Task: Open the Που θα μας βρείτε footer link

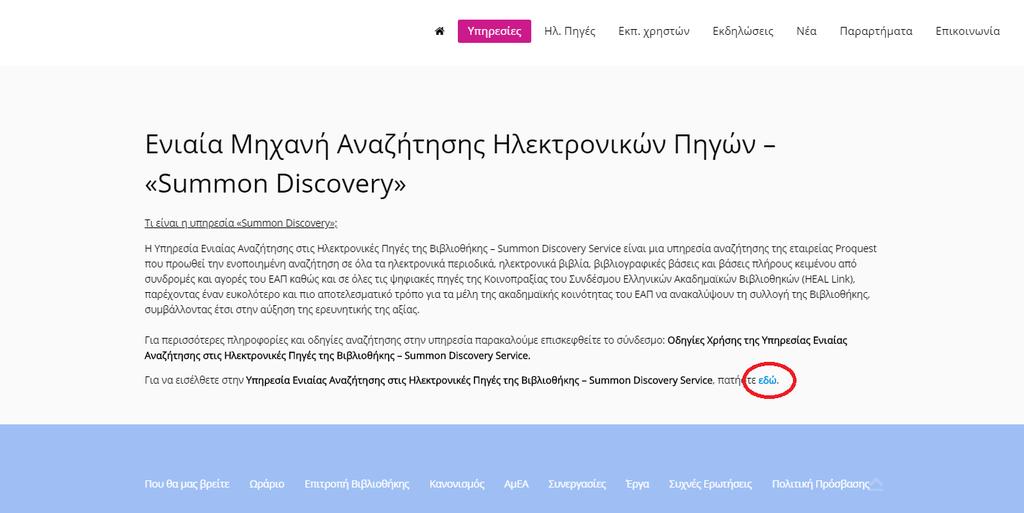Action: pyautogui.click(x=187, y=484)
